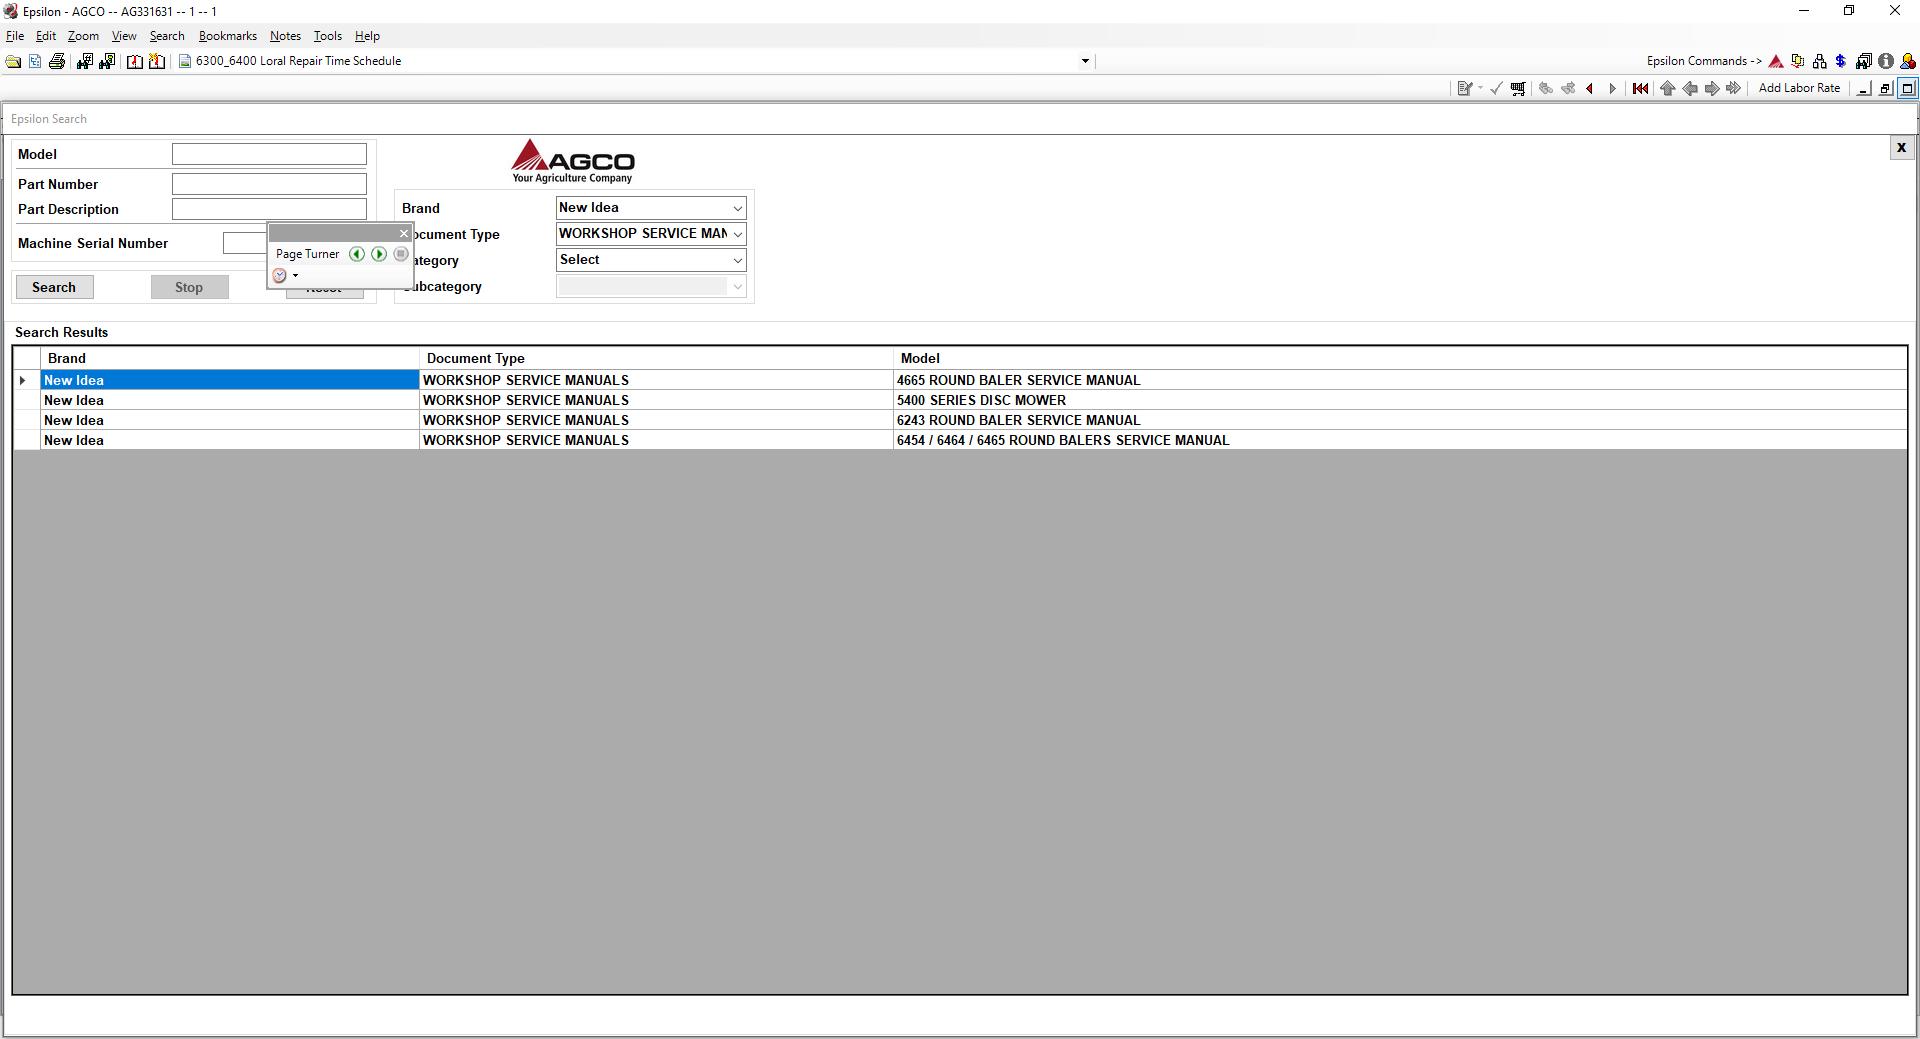This screenshot has height=1039, width=1920.
Task: Click the red rewind to first icon
Action: click(1640, 88)
